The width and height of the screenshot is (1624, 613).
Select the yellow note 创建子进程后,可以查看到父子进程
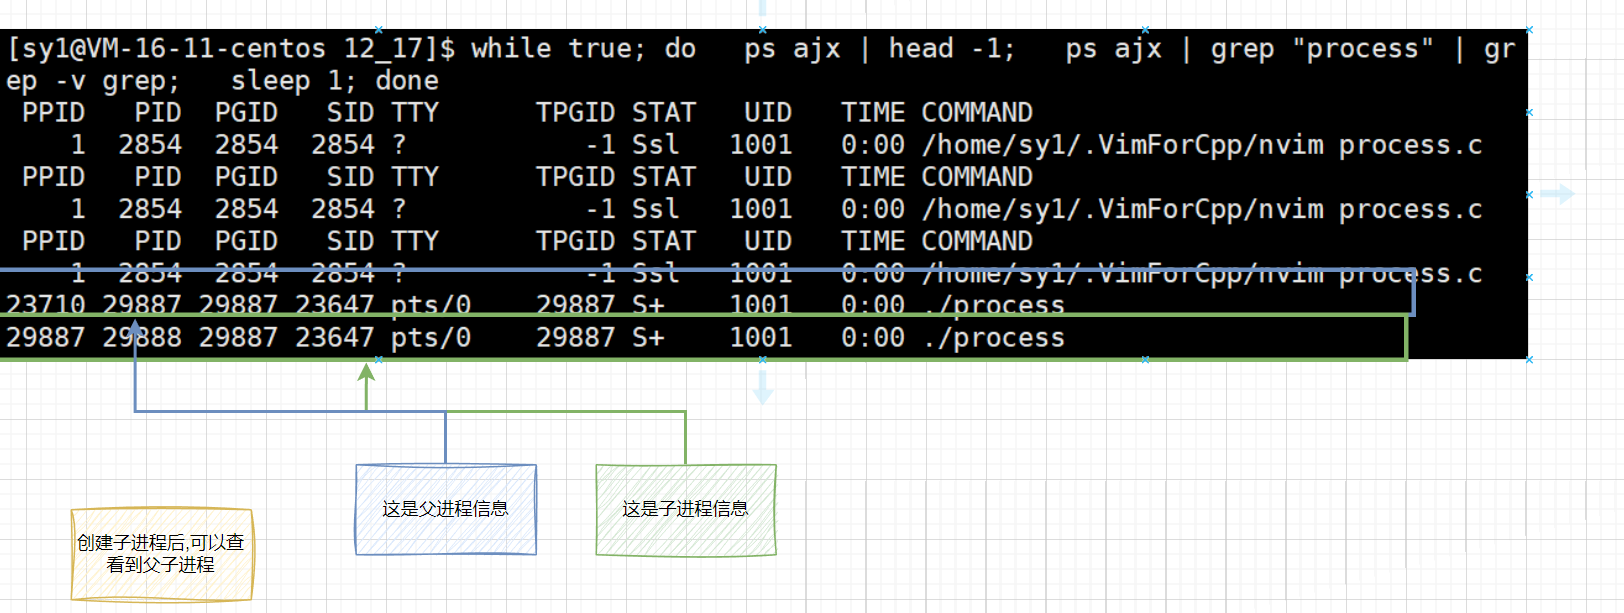pos(161,554)
